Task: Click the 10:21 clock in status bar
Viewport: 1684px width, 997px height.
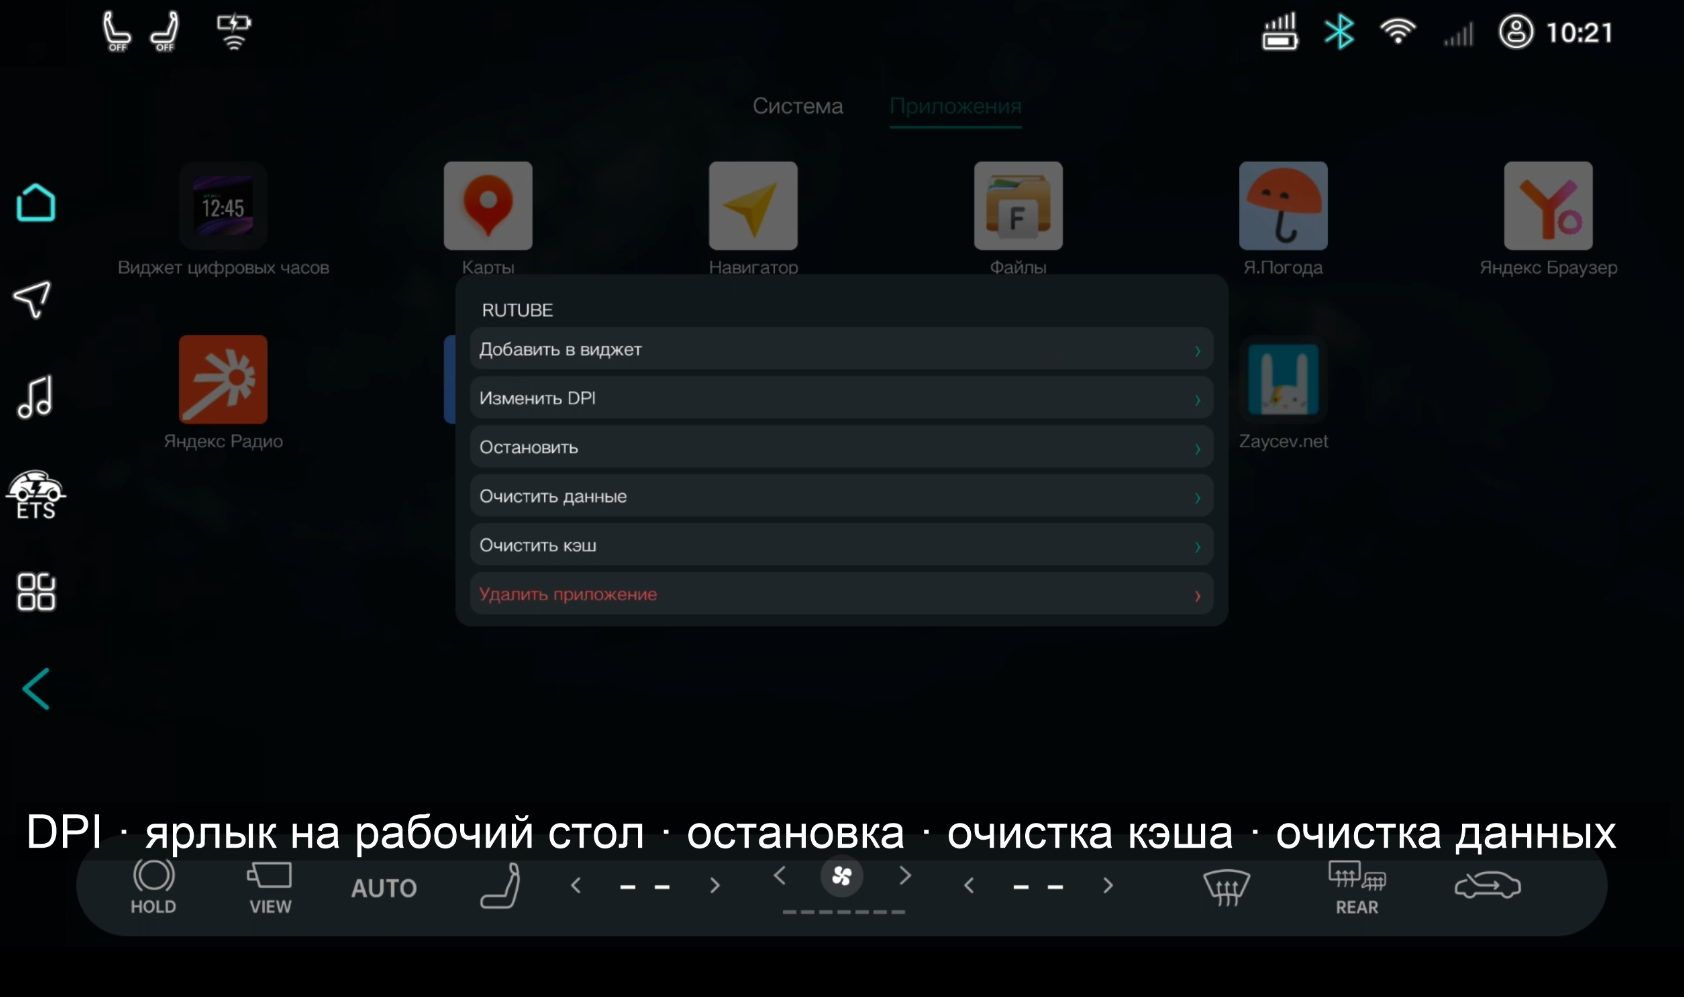Action: [x=1580, y=33]
